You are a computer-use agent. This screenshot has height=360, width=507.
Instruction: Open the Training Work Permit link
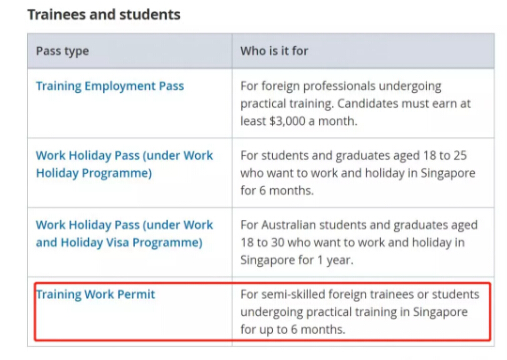95,294
